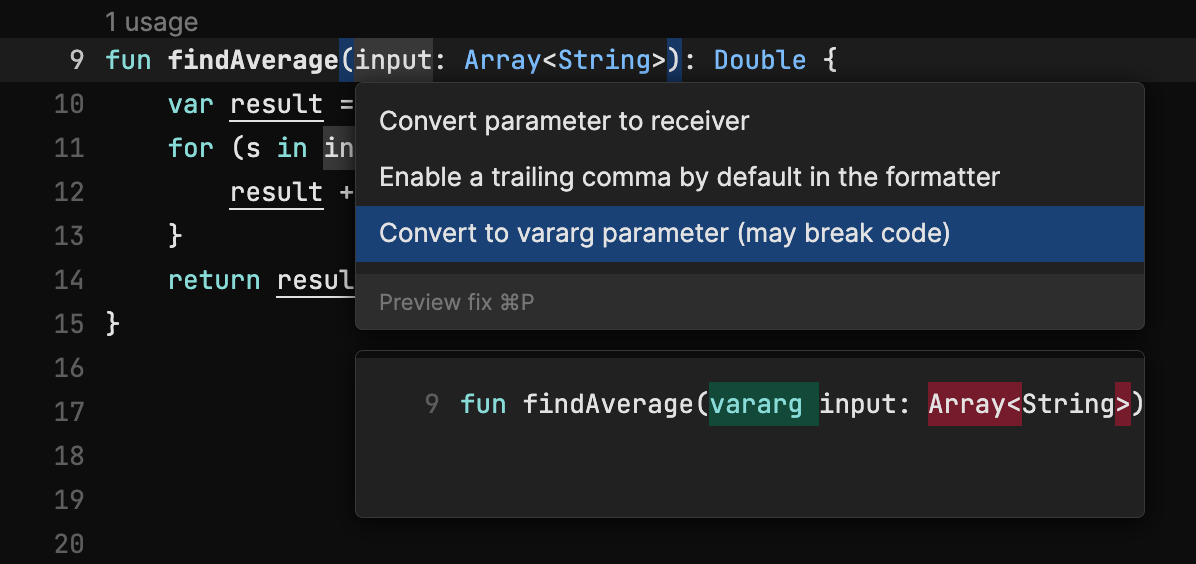Click the findAverage function name
Image resolution: width=1196 pixels, height=564 pixels.
click(253, 60)
